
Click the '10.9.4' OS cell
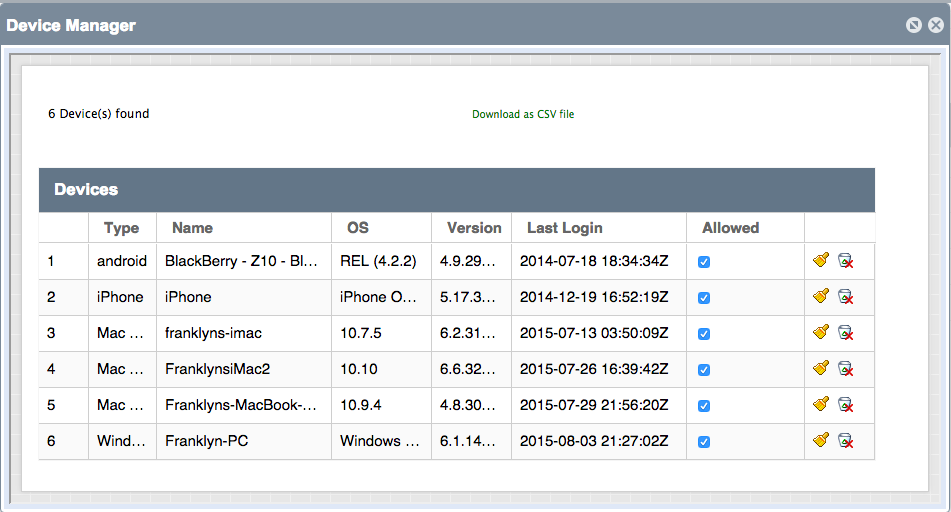click(x=381, y=405)
